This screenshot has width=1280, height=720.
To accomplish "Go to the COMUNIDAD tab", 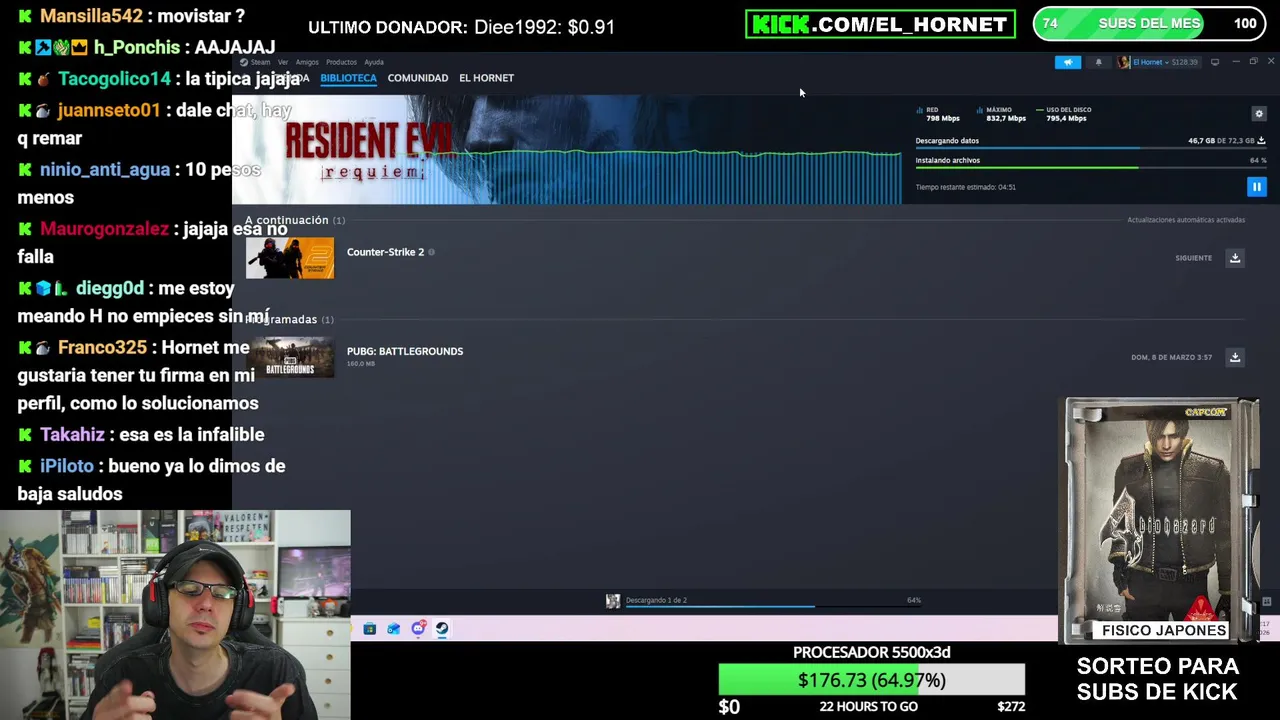I will click(417, 78).
